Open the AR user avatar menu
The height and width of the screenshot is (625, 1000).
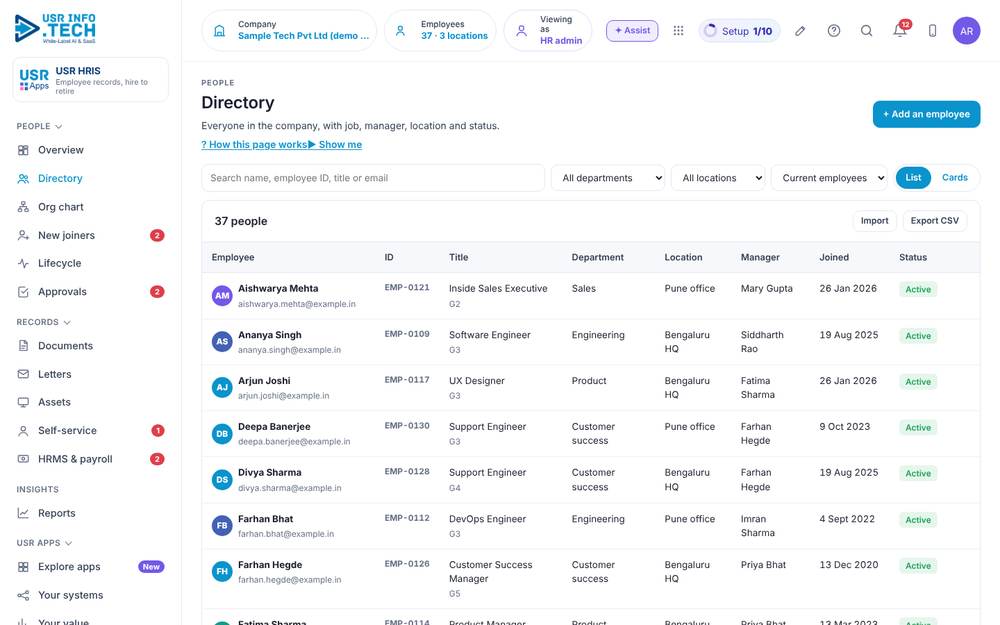pyautogui.click(x=966, y=31)
